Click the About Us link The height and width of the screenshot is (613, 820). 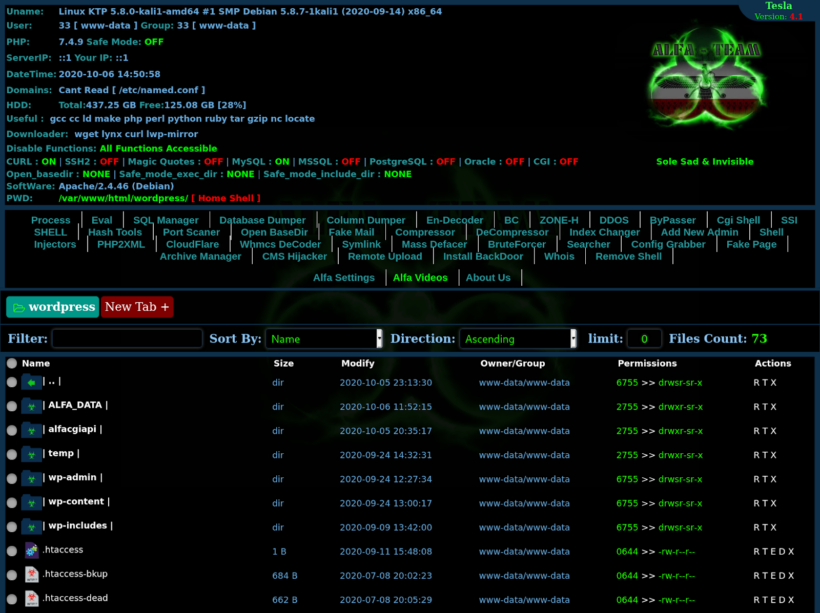(x=488, y=278)
